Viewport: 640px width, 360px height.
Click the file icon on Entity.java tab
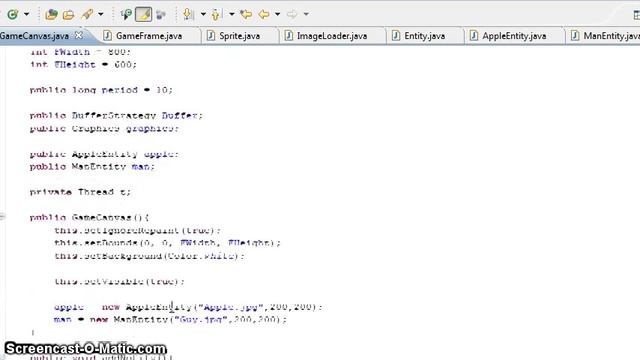[x=396, y=36]
